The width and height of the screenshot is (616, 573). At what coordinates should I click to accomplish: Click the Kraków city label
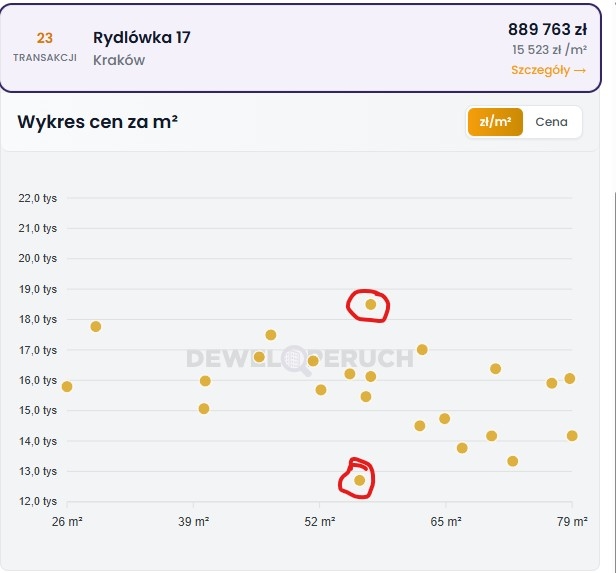coord(119,60)
